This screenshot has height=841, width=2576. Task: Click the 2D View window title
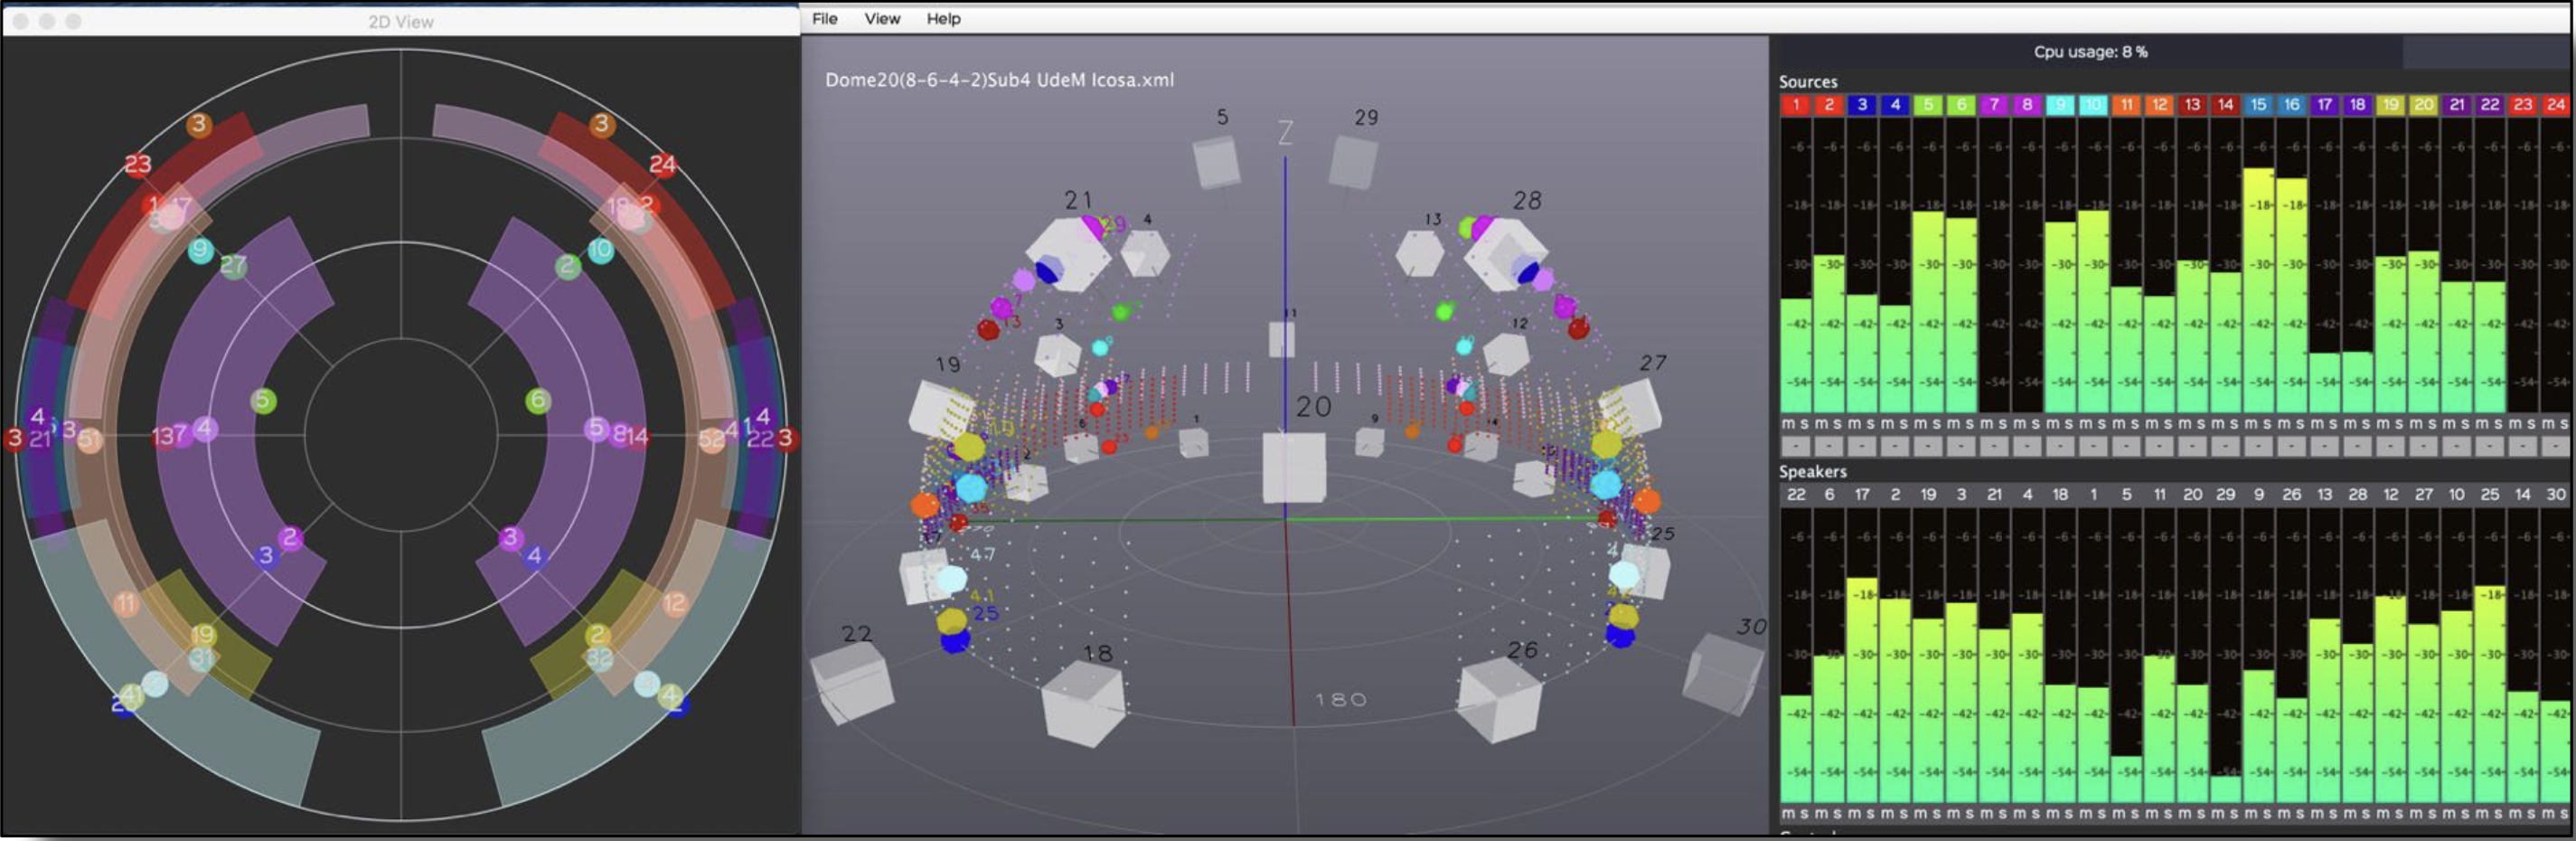(x=400, y=21)
